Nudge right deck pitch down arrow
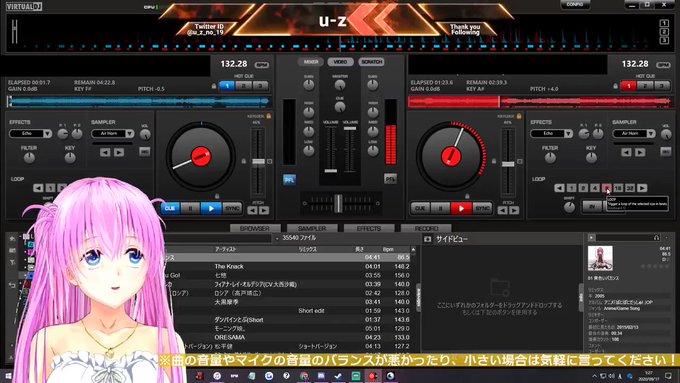This screenshot has height=383, width=680. pyautogui.click(x=503, y=210)
